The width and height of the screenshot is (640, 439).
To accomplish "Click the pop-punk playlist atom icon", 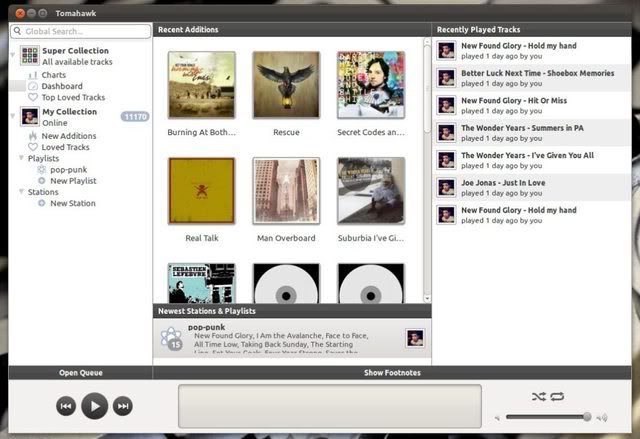I will (42, 169).
